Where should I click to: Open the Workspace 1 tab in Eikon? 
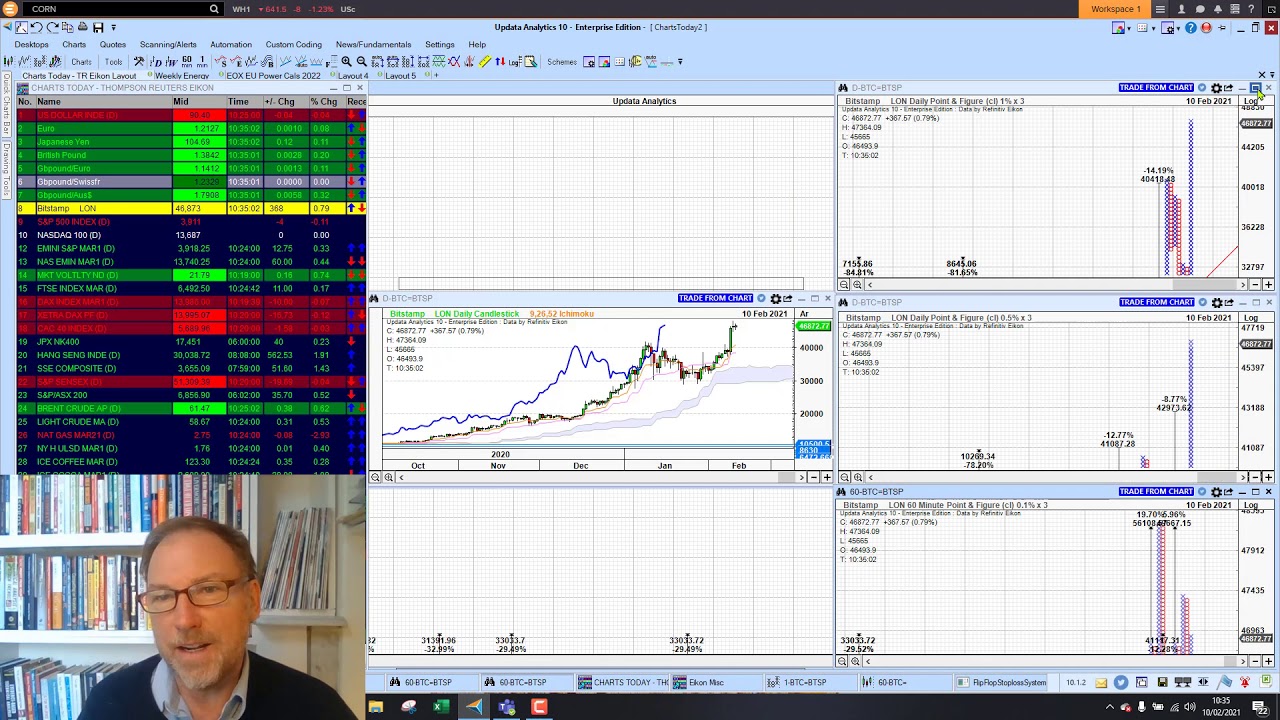coord(1116,9)
